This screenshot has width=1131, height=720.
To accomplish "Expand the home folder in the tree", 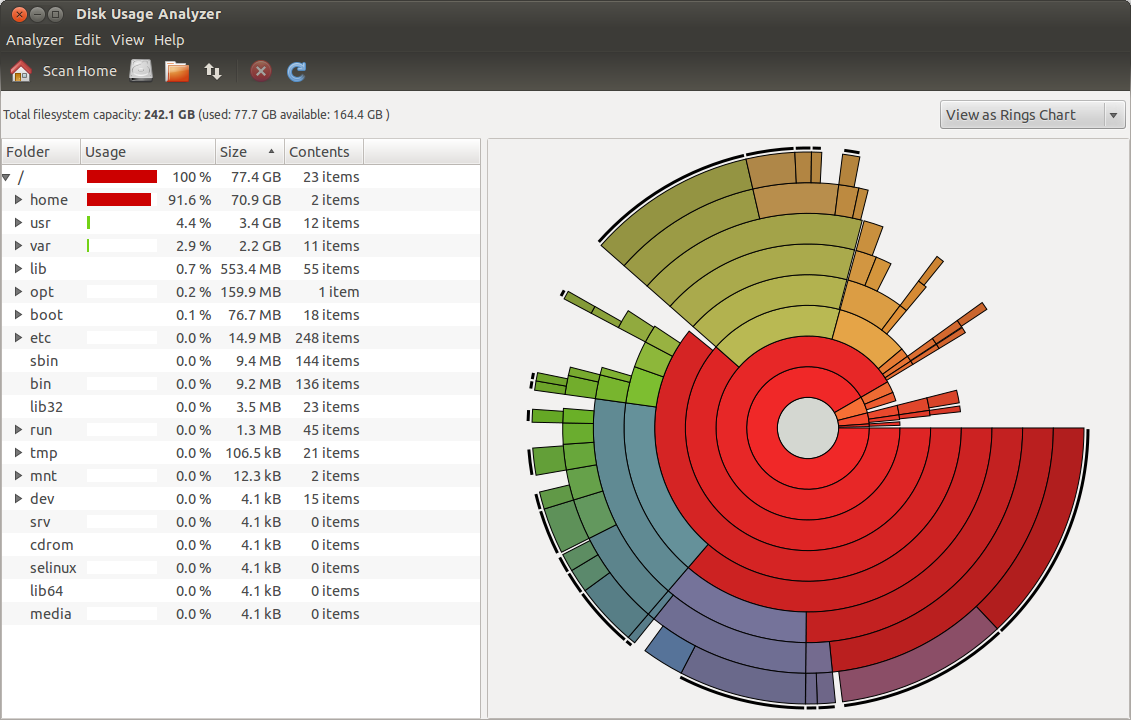I will pos(19,200).
